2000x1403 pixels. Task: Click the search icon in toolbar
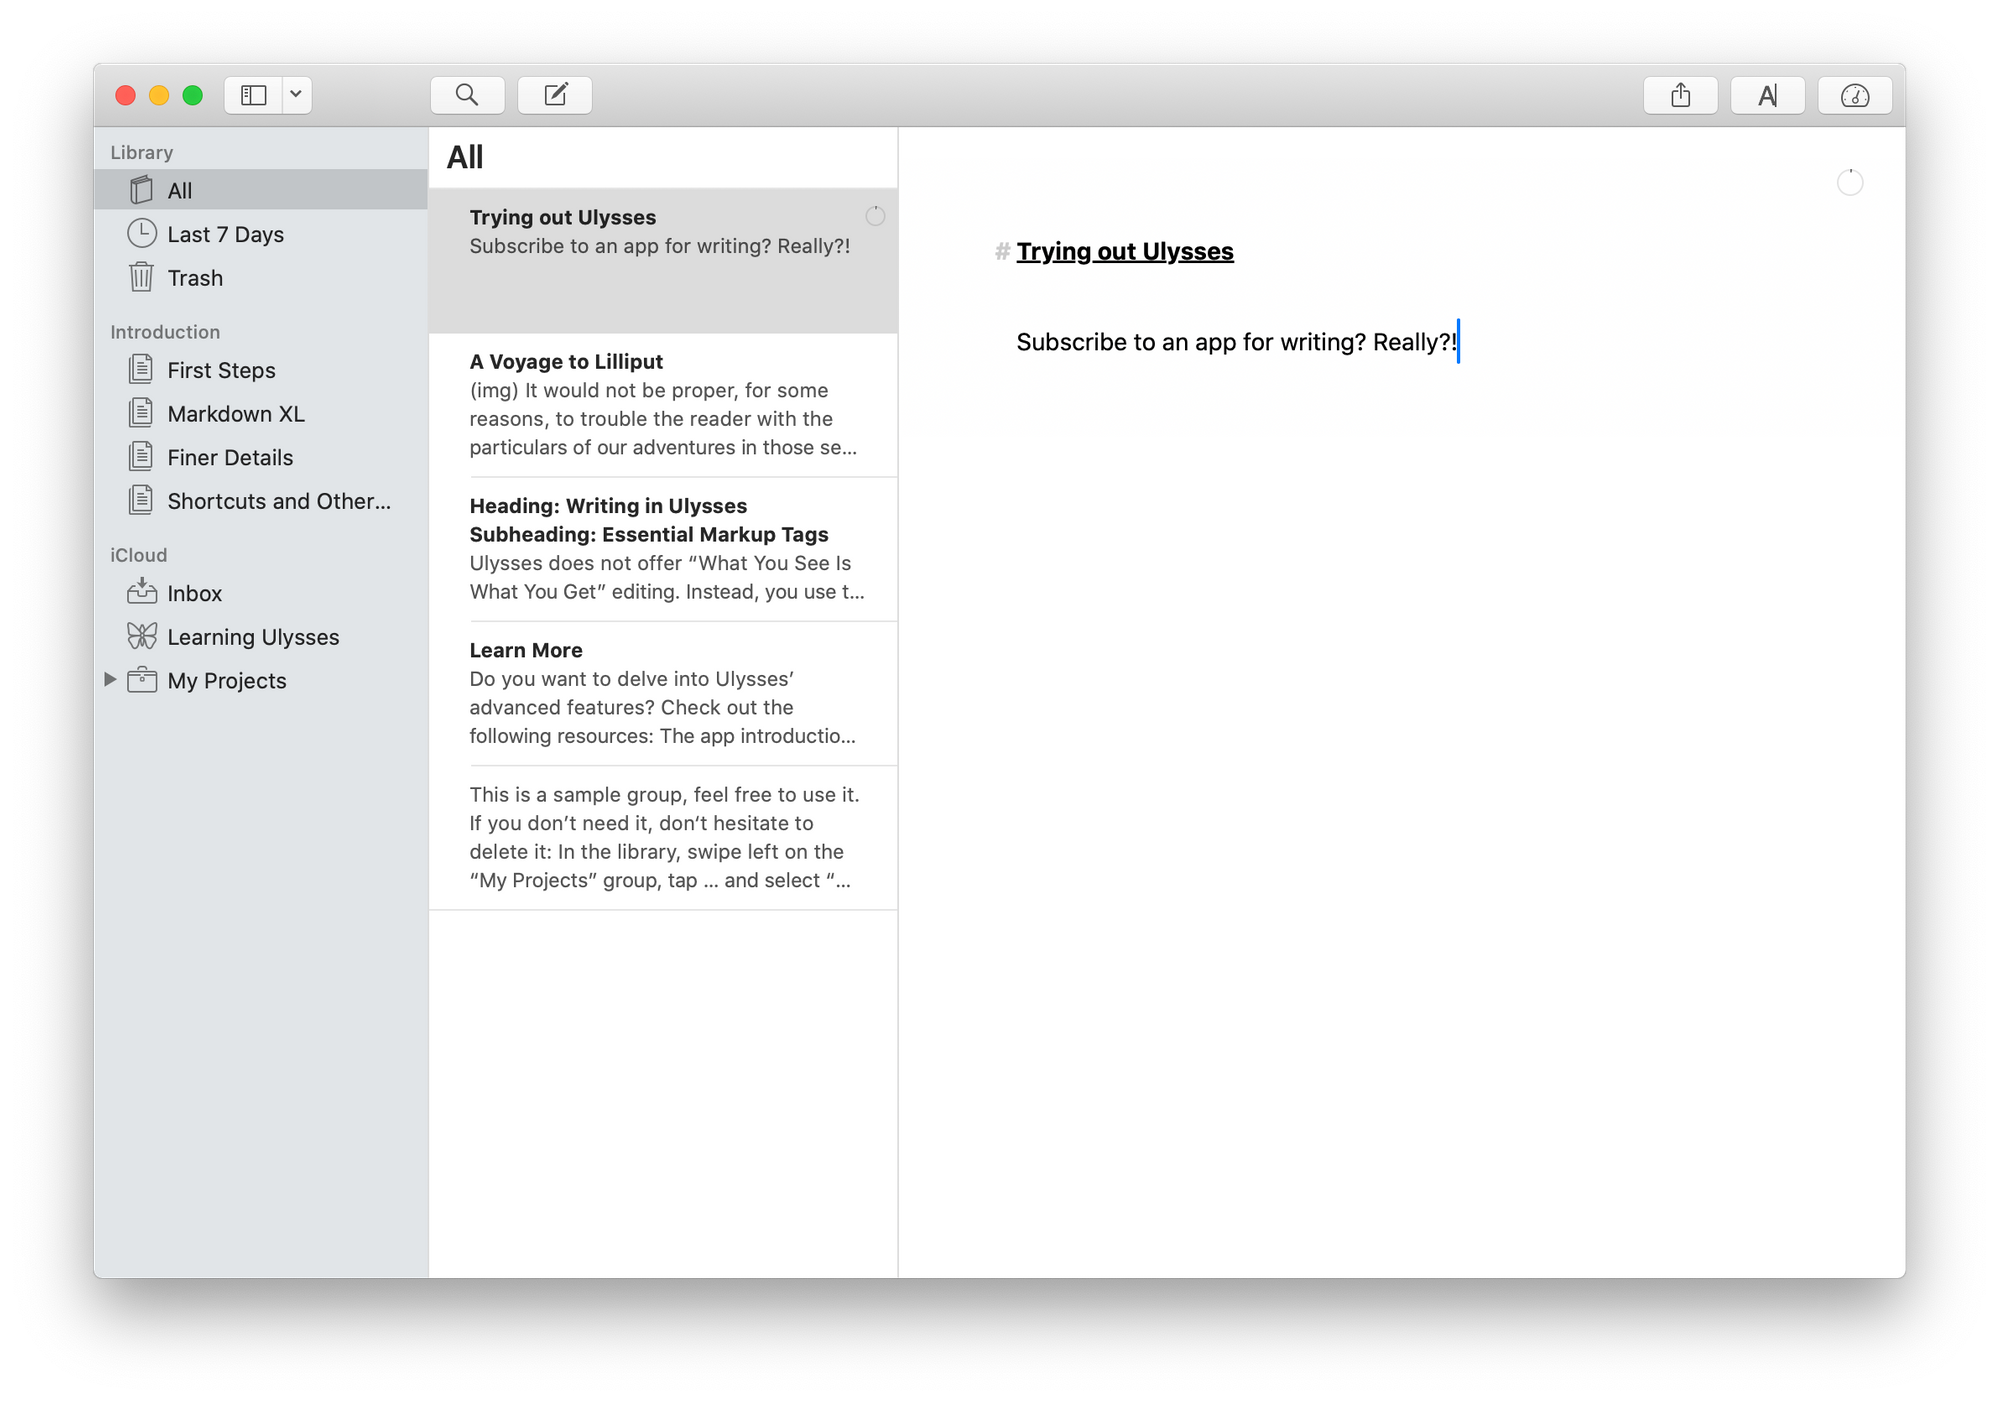pyautogui.click(x=467, y=96)
